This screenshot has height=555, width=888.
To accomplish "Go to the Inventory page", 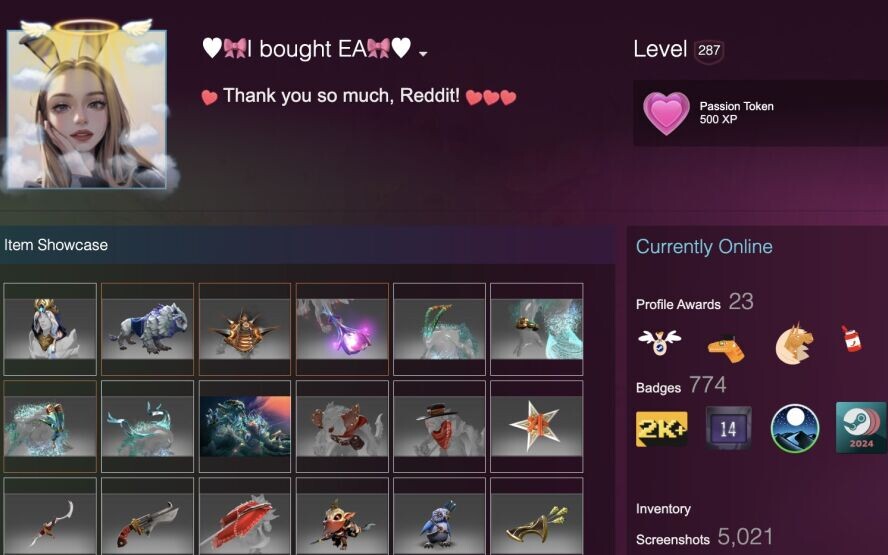I will click(x=663, y=509).
